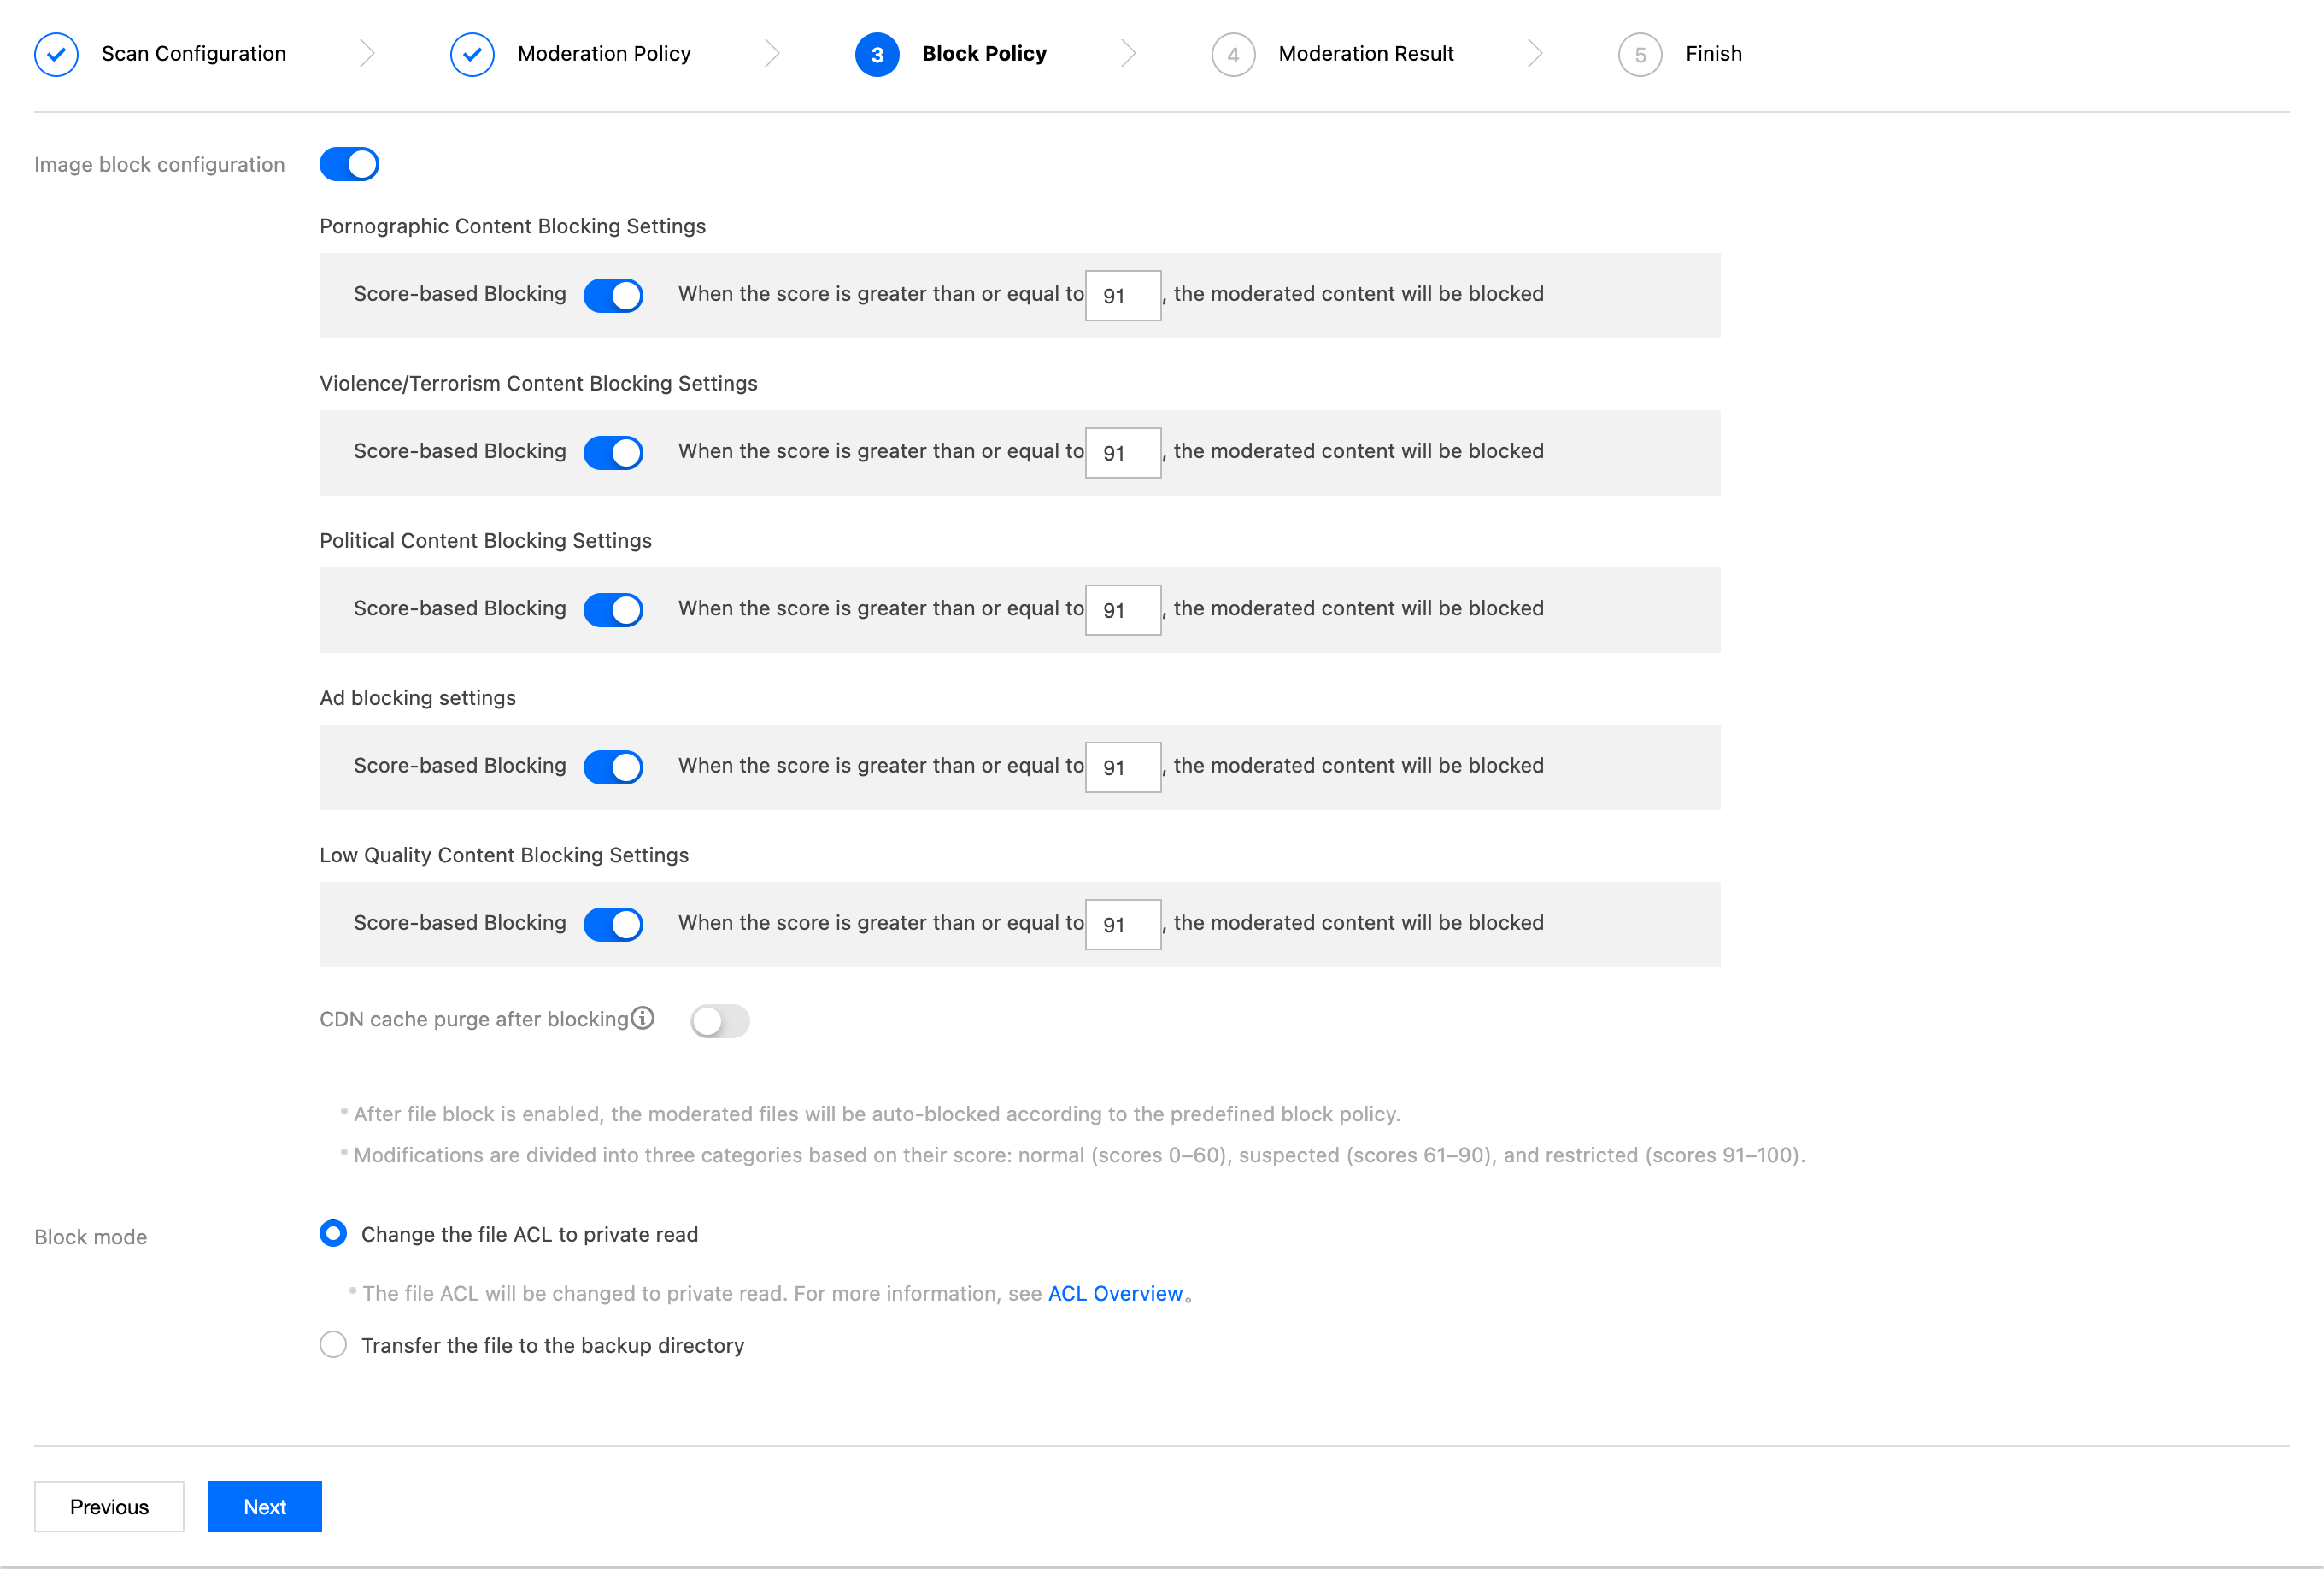Click the Block Policy step 3 circle
Viewport: 2324px width, 1569px height.
[x=877, y=54]
